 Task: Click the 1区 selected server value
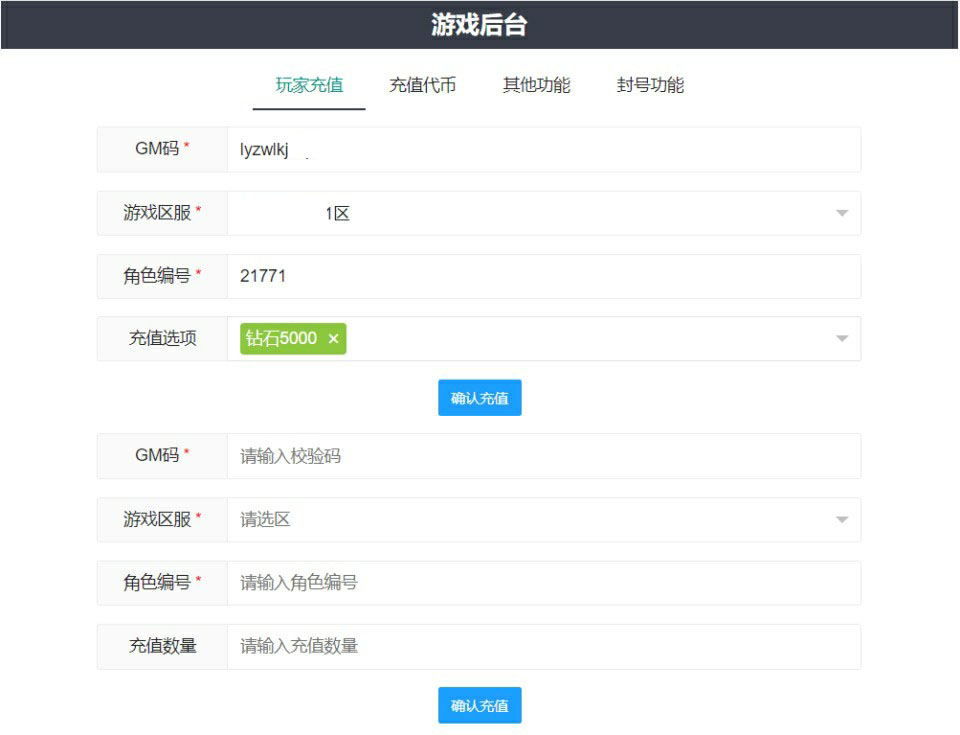[337, 214]
